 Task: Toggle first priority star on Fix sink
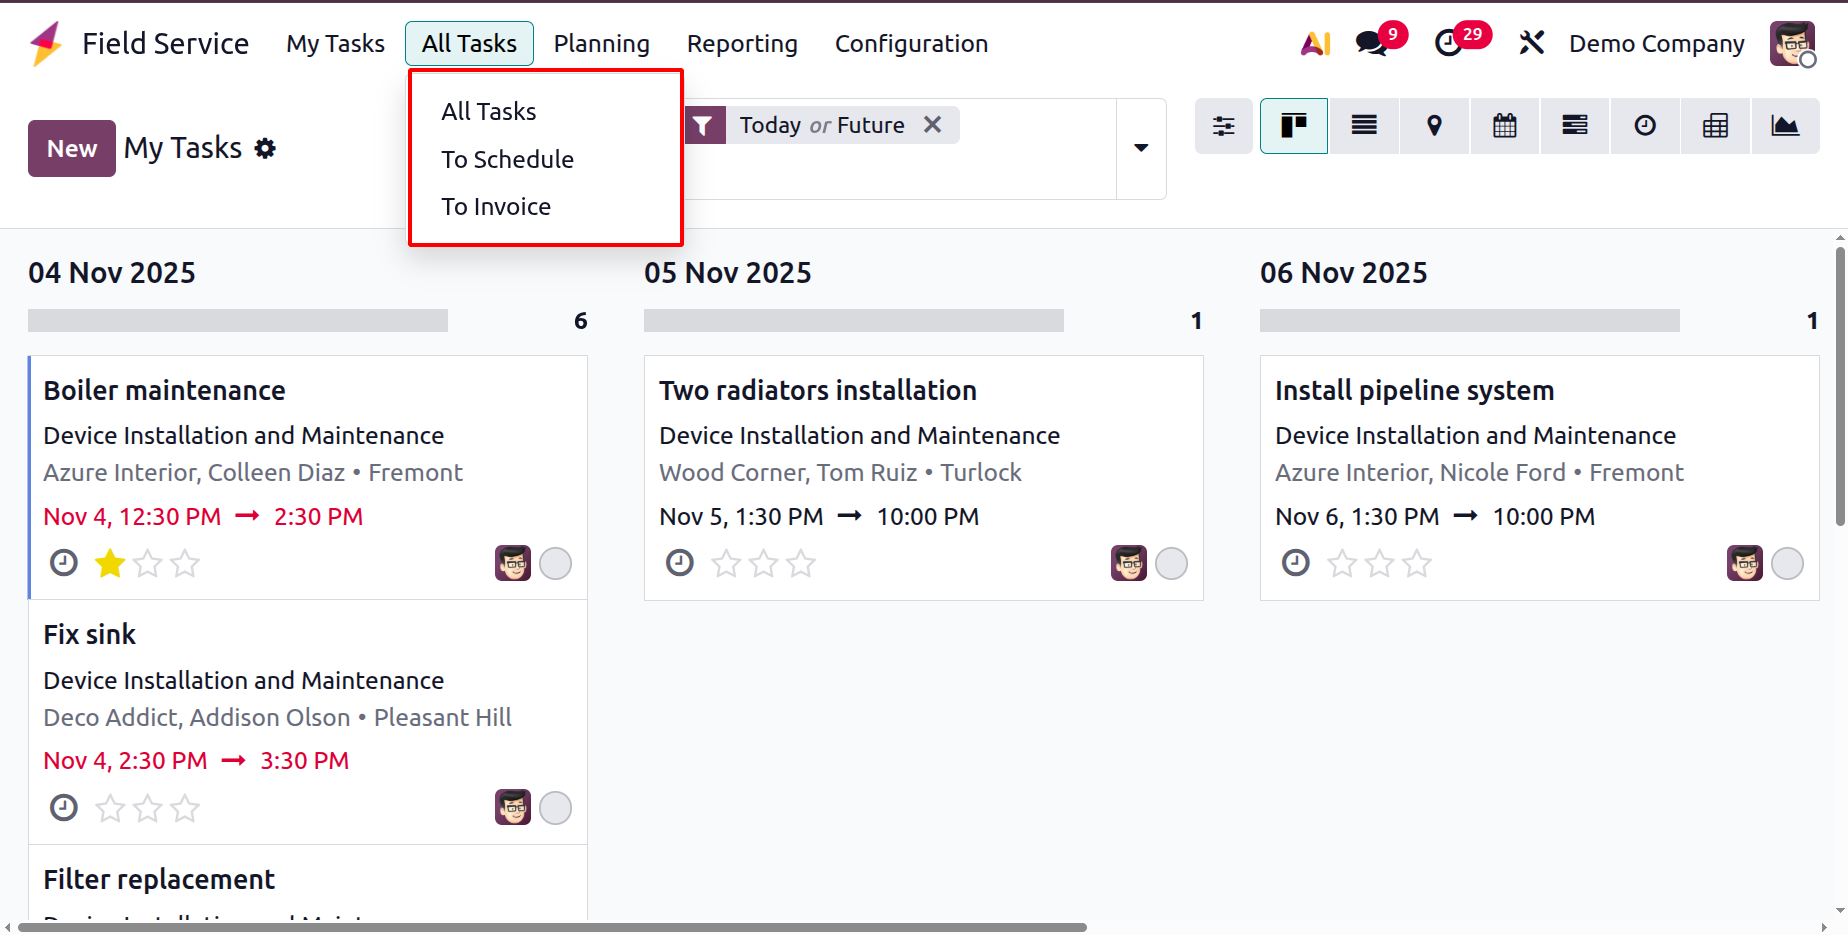coord(110,808)
